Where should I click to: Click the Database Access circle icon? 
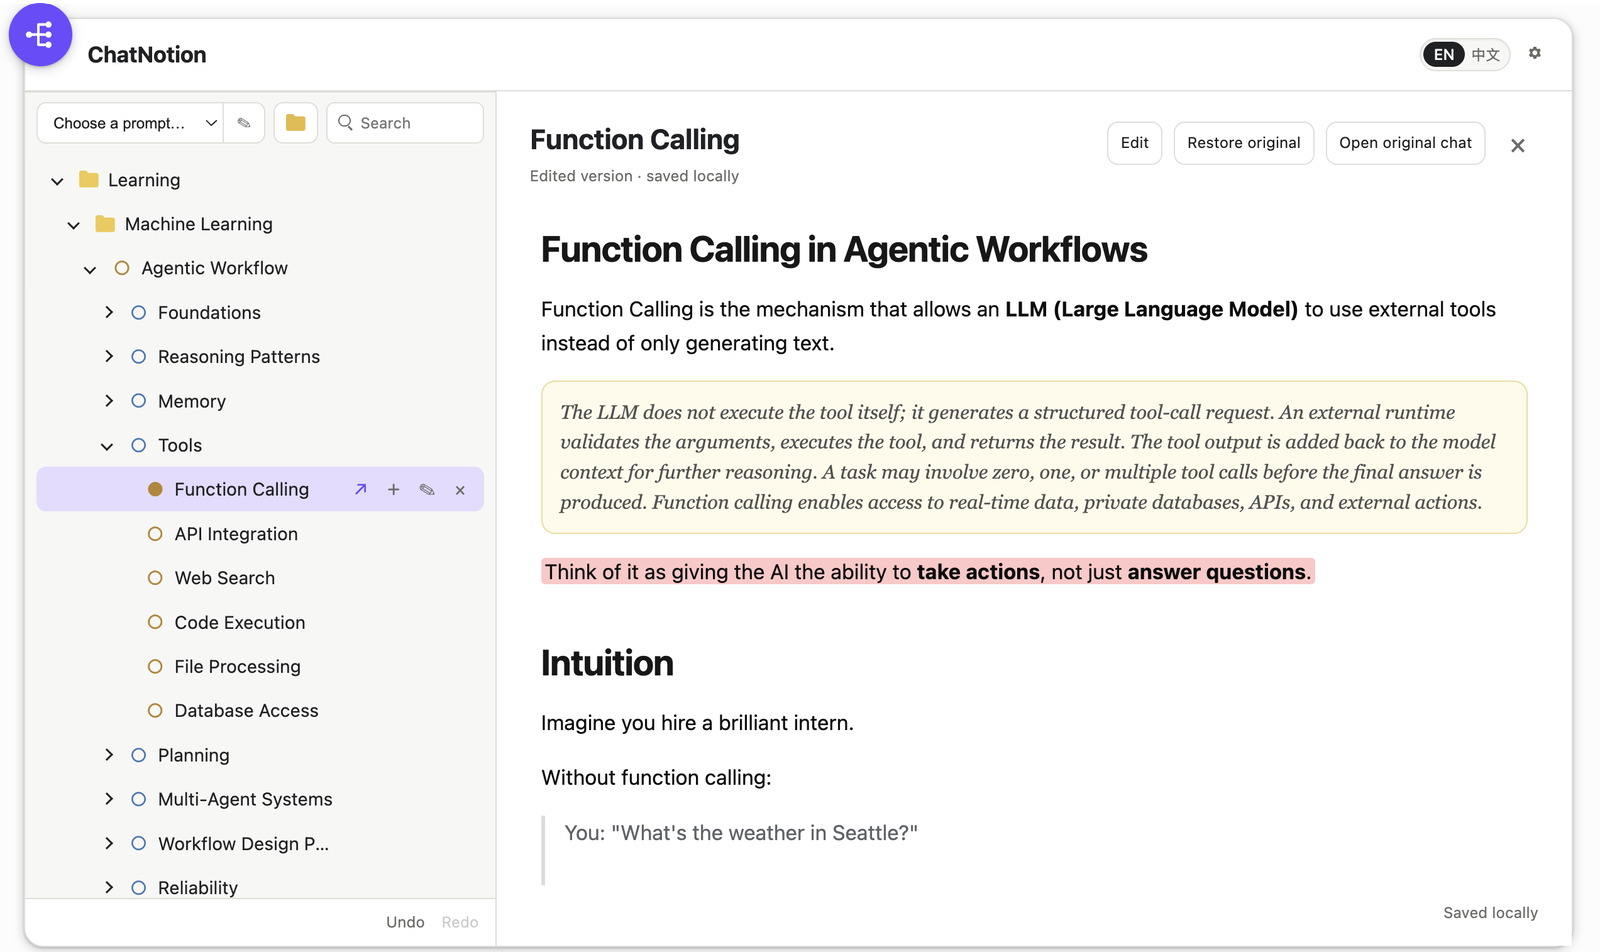click(155, 710)
